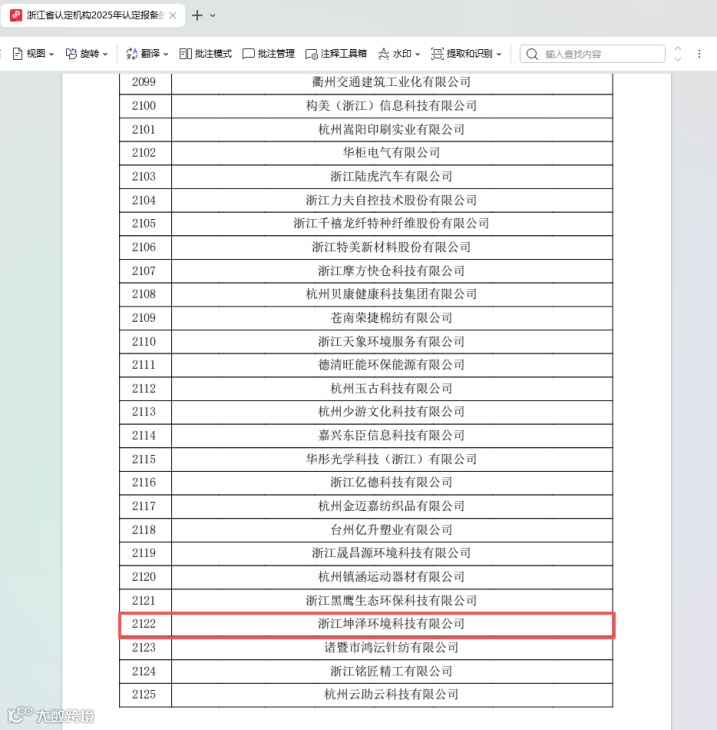Select 杭州少游文化科技有限公司 cell
717x730 pixels.
coord(392,412)
